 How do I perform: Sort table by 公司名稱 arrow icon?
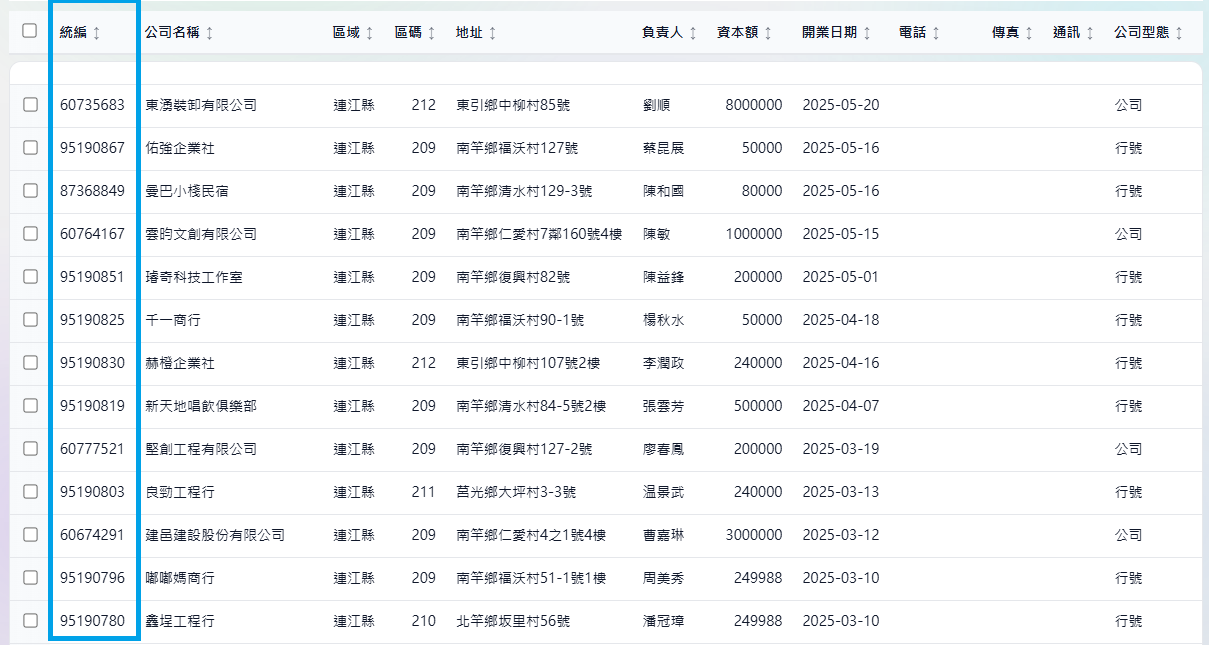(x=209, y=33)
